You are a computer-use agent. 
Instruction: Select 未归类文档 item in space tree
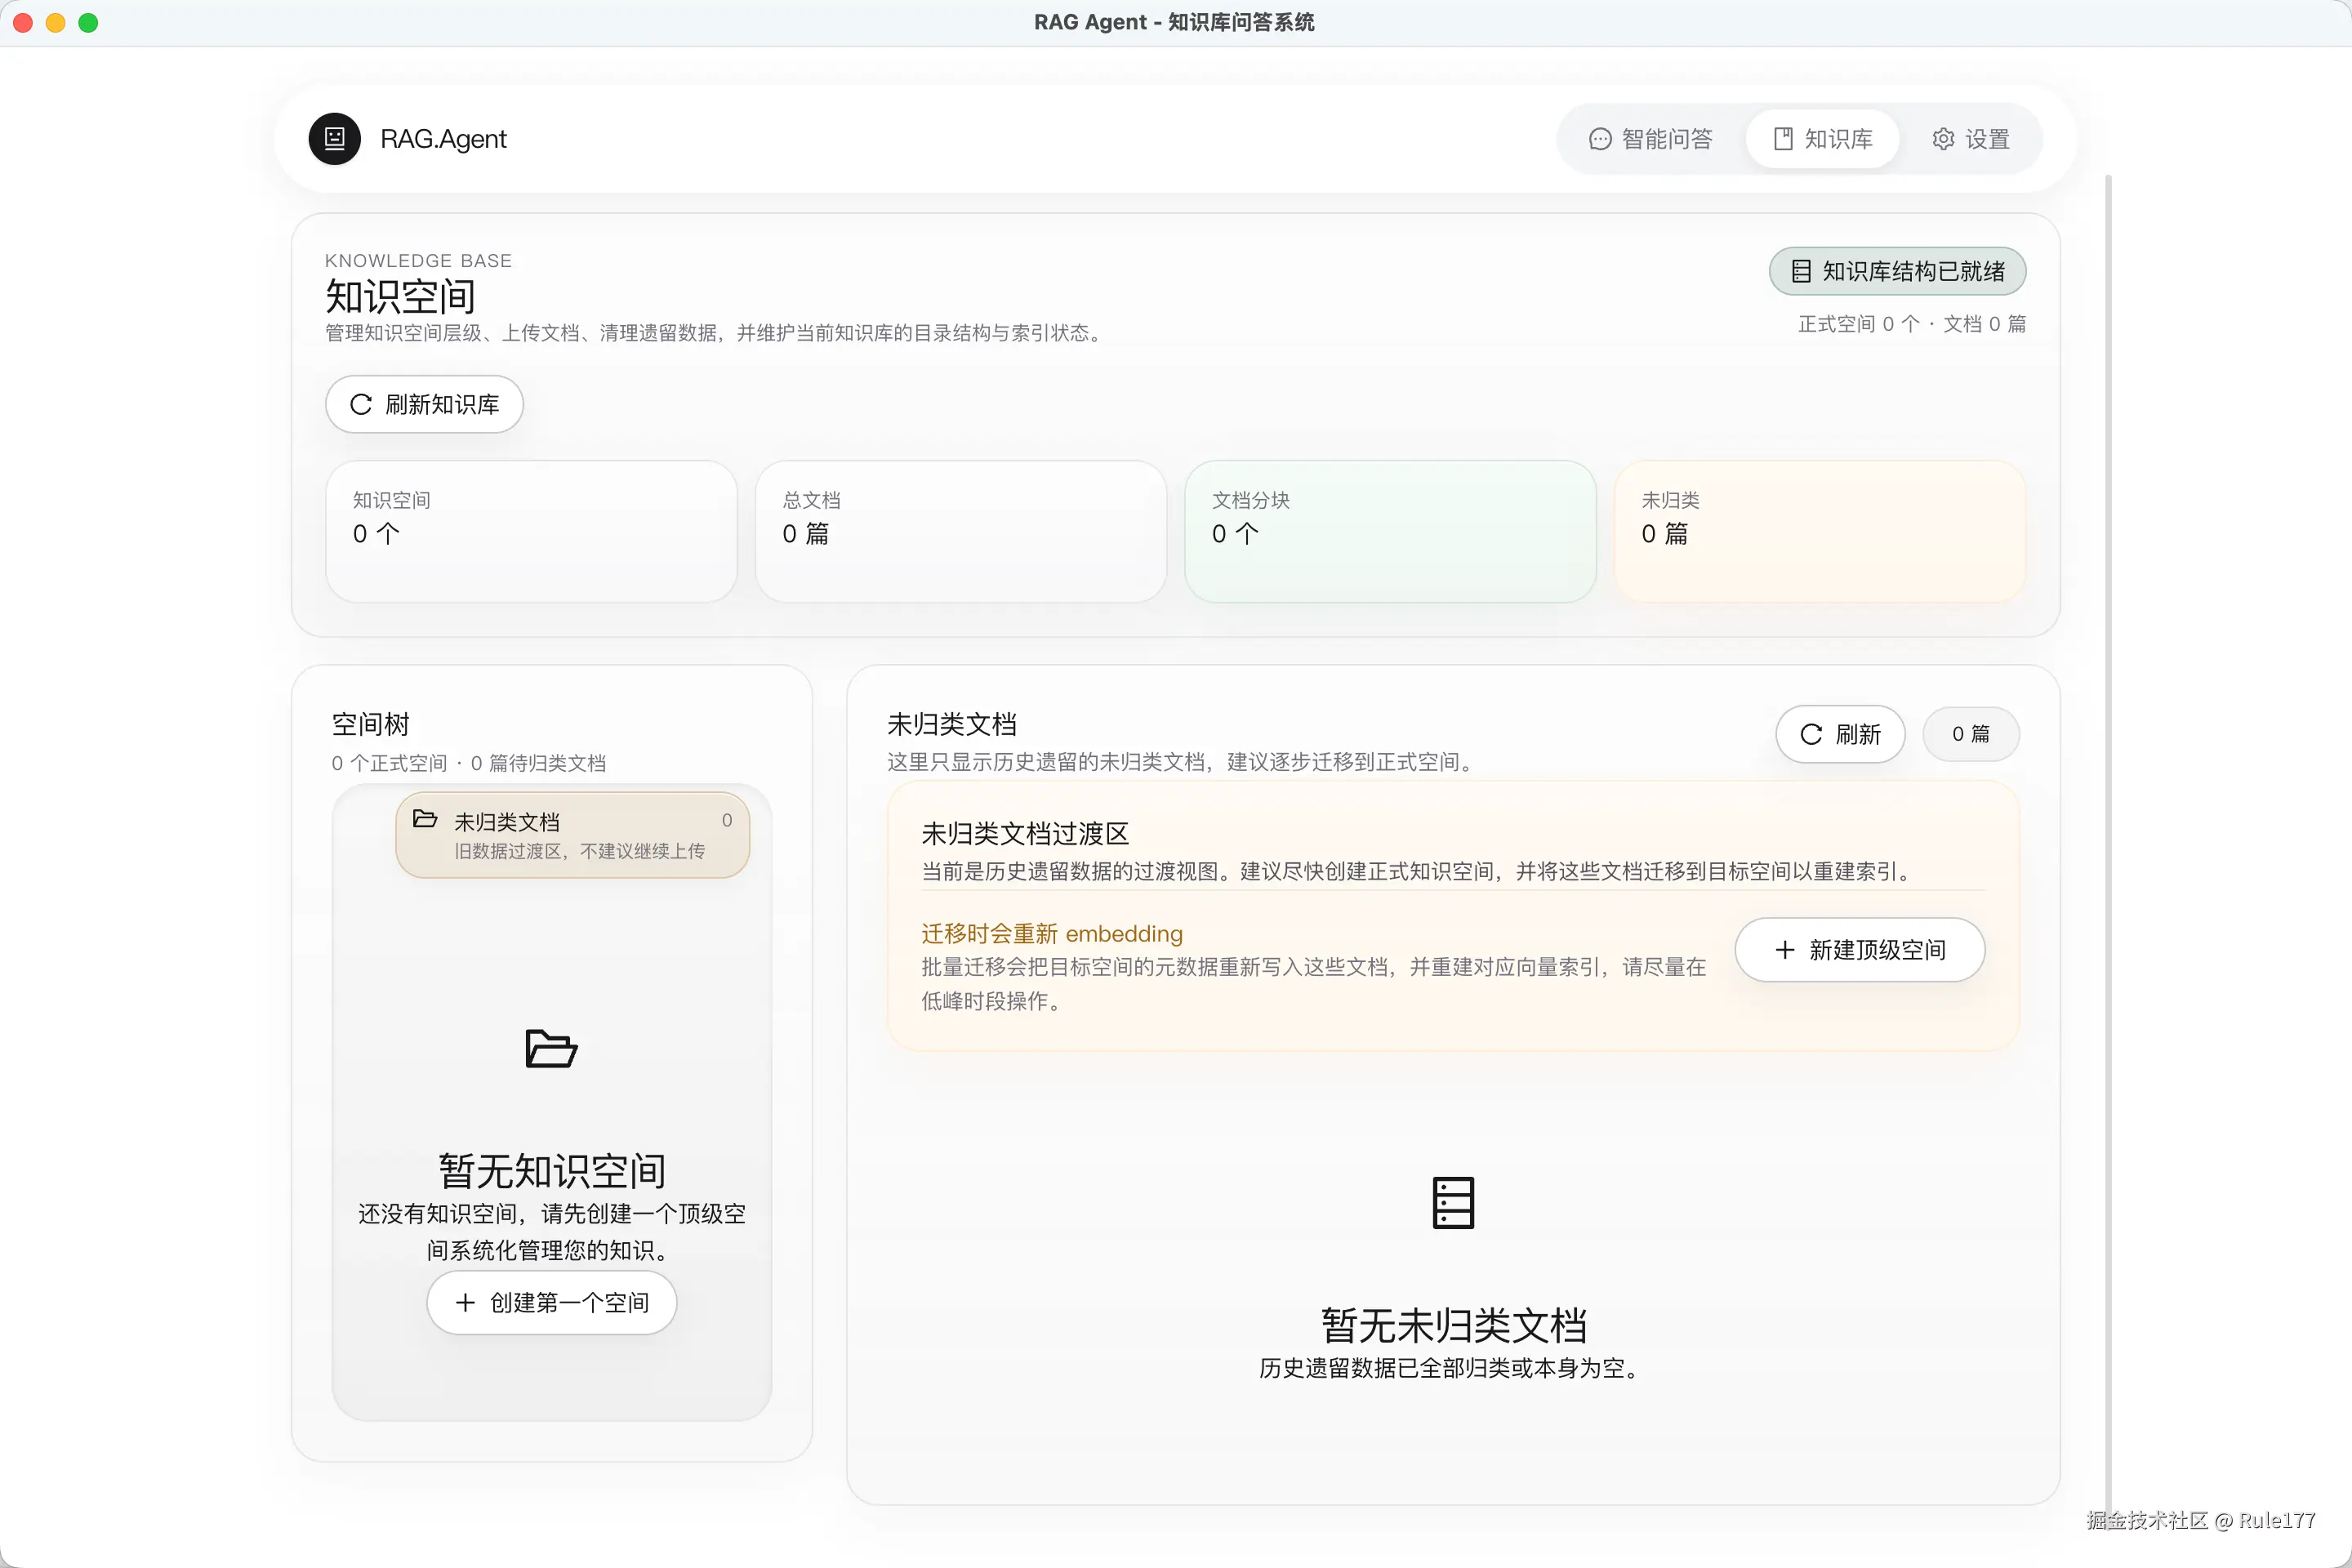572,835
